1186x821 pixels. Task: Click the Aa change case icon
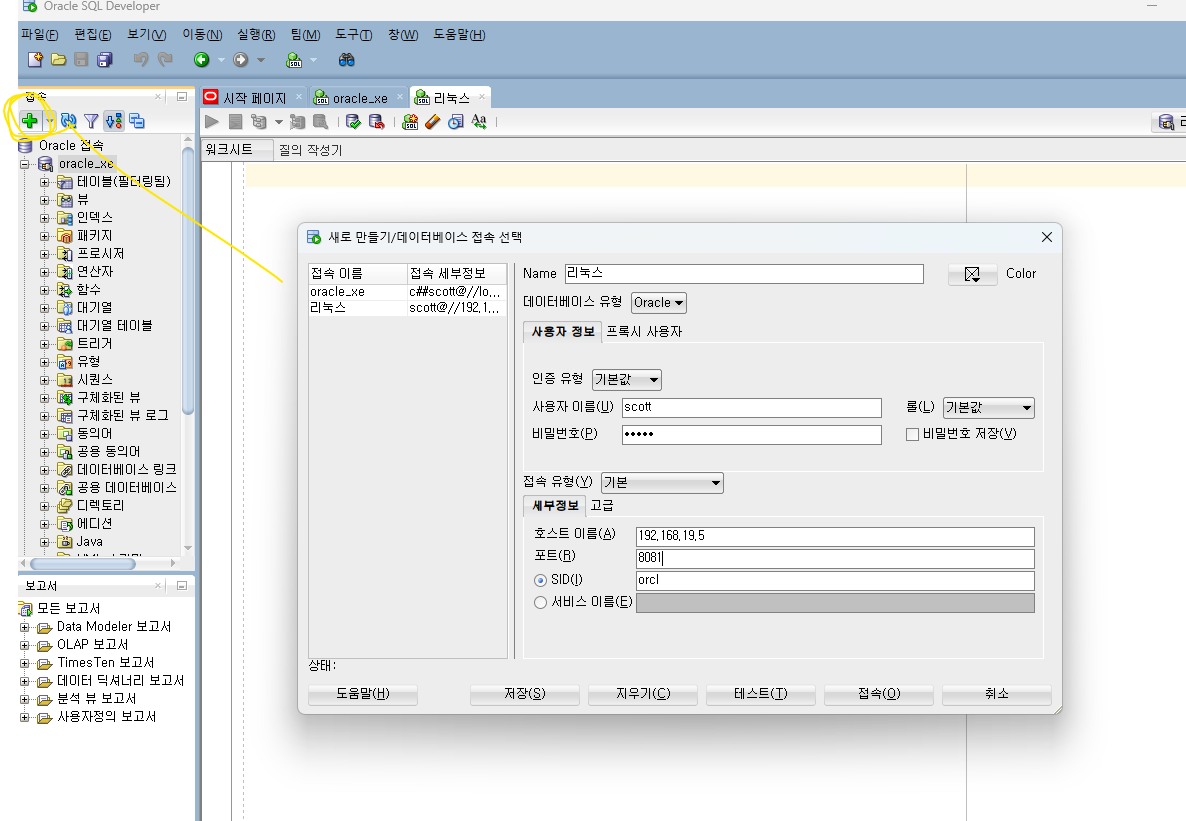point(479,121)
